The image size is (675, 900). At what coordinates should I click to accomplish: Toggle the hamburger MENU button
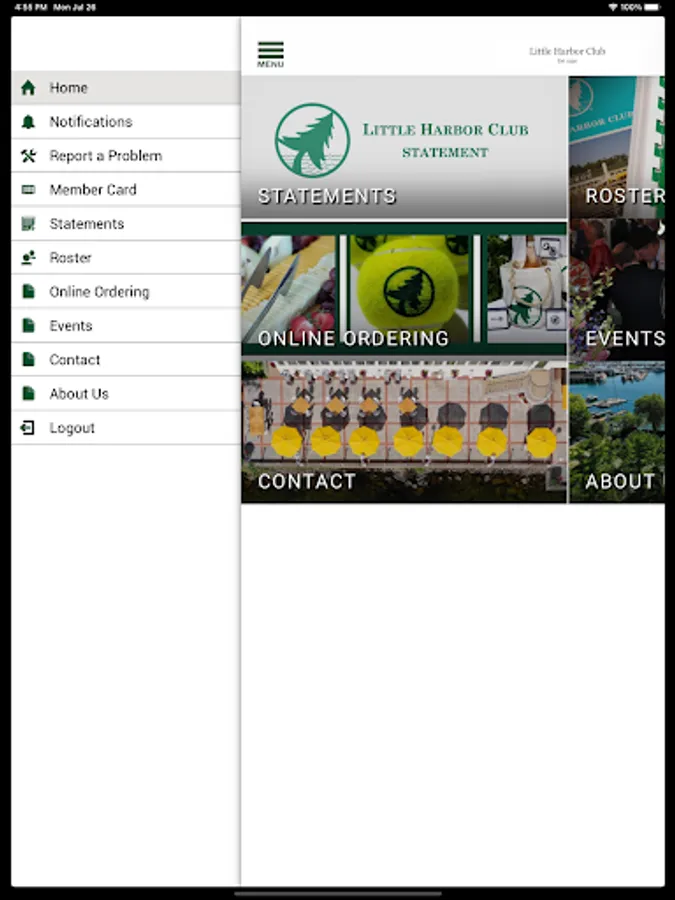[x=270, y=55]
